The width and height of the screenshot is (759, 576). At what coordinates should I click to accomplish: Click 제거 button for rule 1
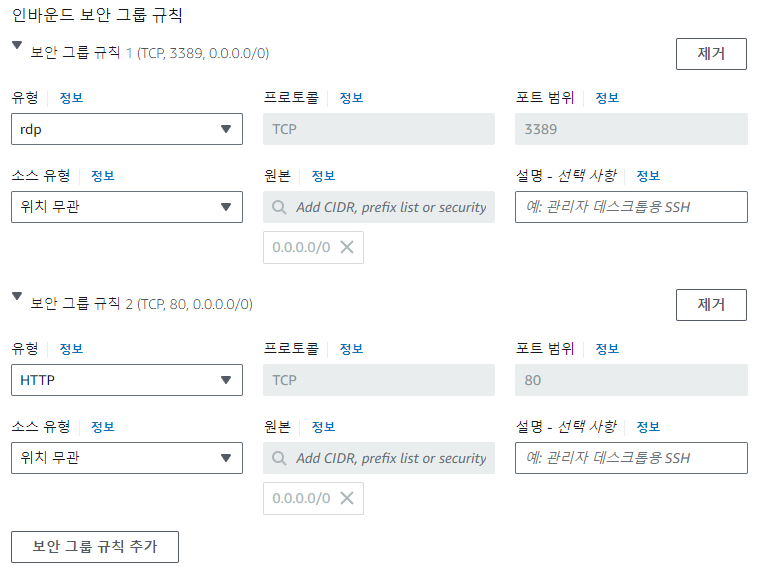pyautogui.click(x=711, y=54)
